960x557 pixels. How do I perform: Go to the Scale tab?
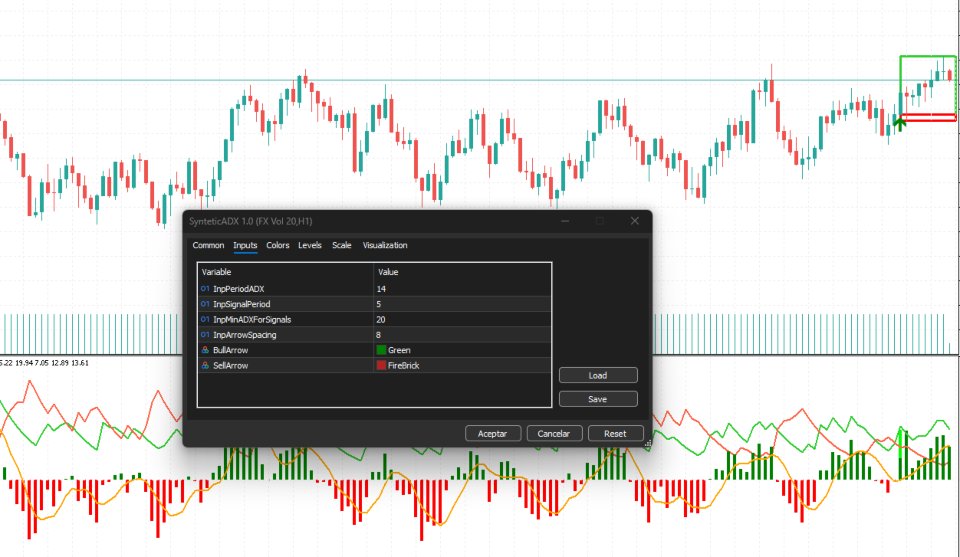pos(342,245)
